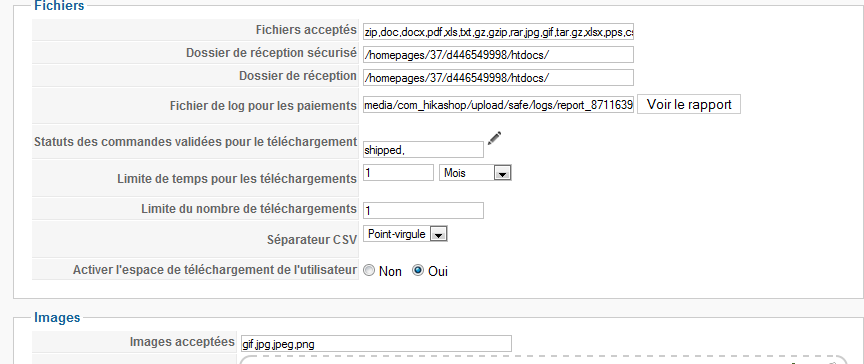864x364 pixels.
Task: Select the 'Non' radio for user download area
Action: (369, 271)
